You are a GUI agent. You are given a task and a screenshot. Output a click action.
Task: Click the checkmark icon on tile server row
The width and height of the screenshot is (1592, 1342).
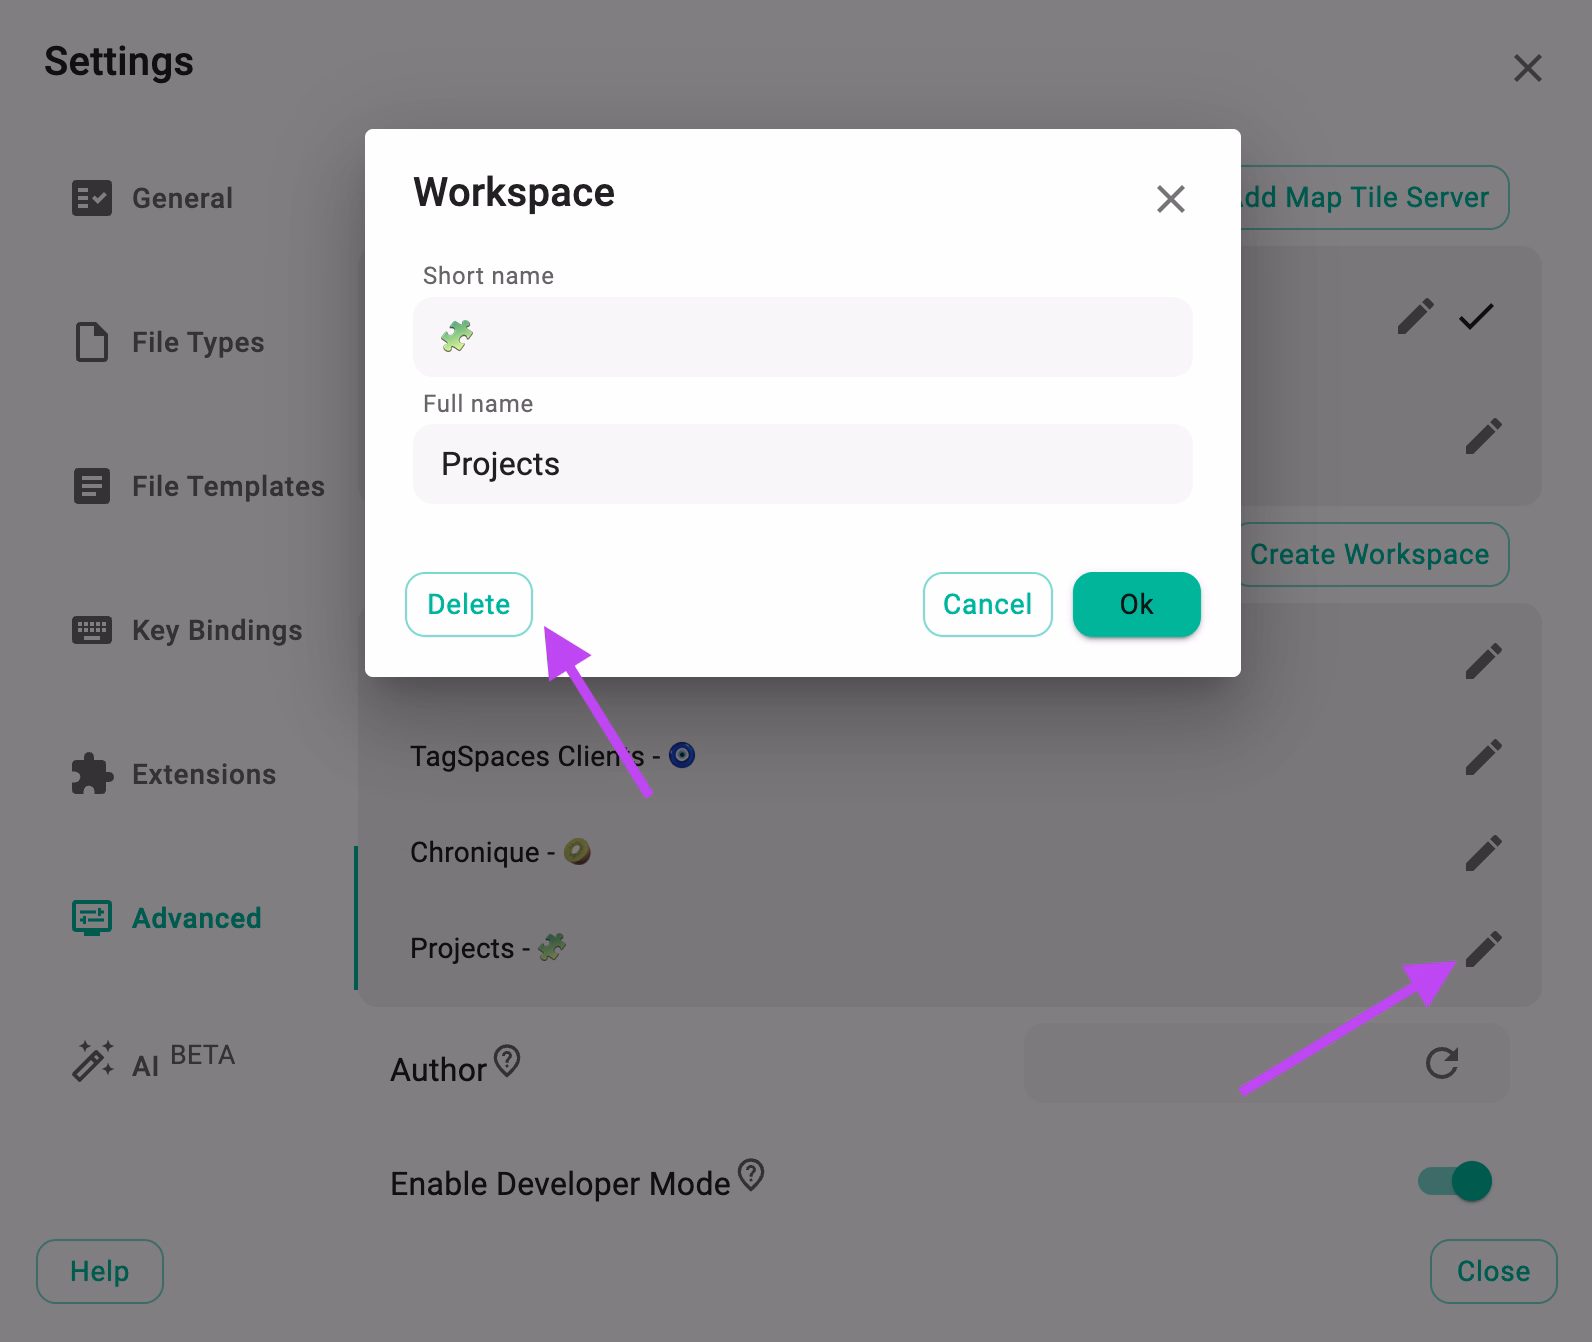pyautogui.click(x=1475, y=317)
